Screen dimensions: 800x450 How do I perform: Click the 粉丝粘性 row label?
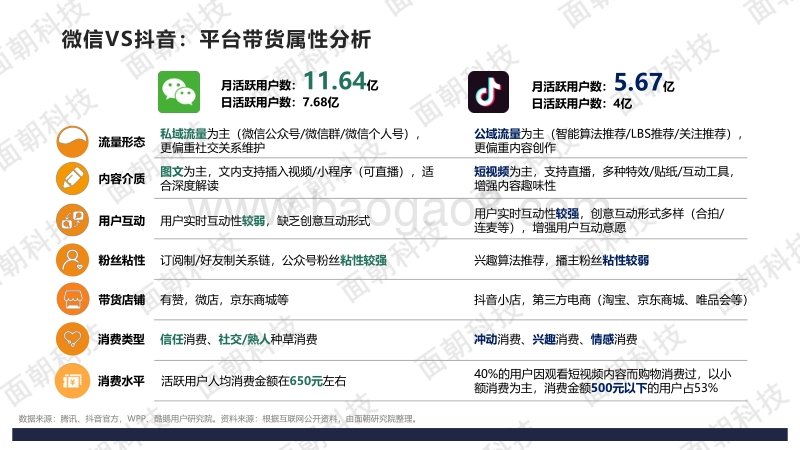point(121,260)
